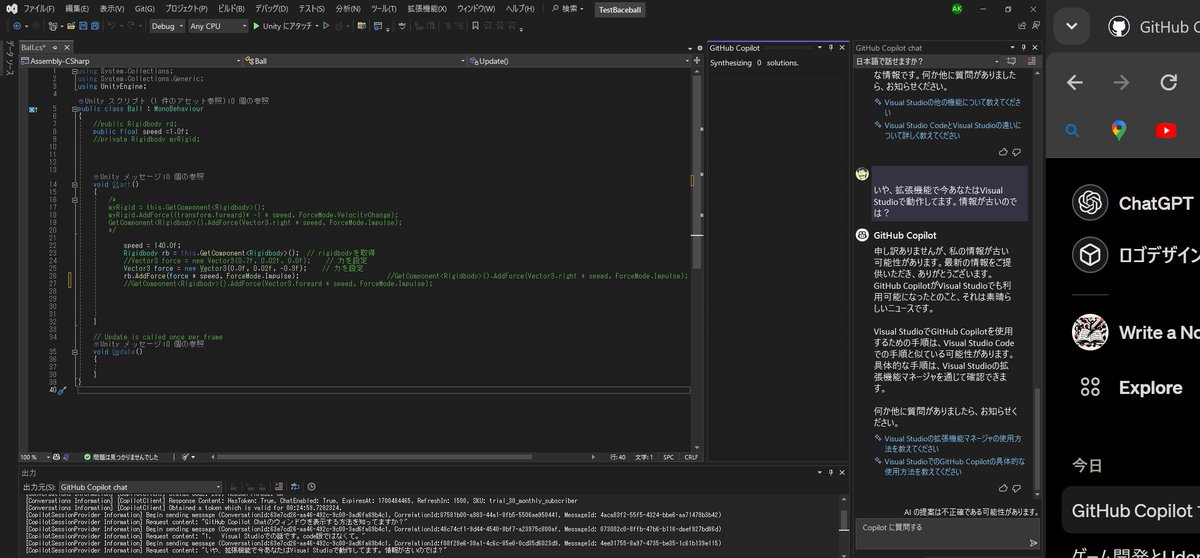Click thumbs up on the latest Copilot reply

click(x=1003, y=488)
